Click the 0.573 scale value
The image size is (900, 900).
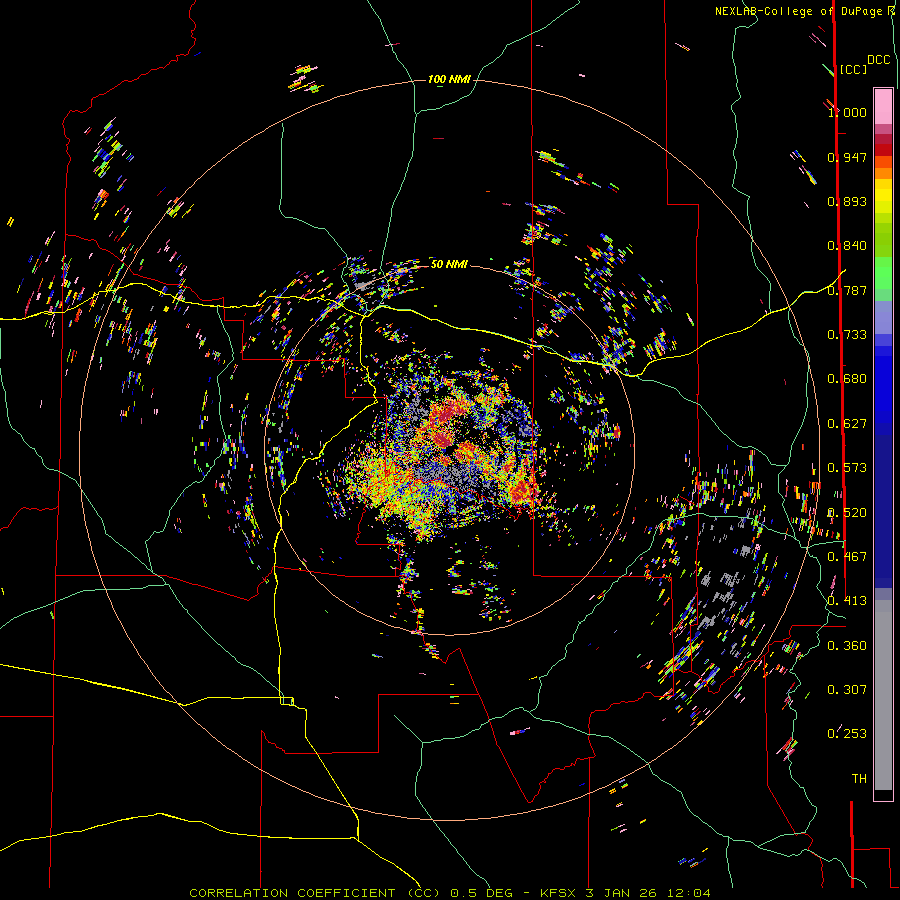847,468
